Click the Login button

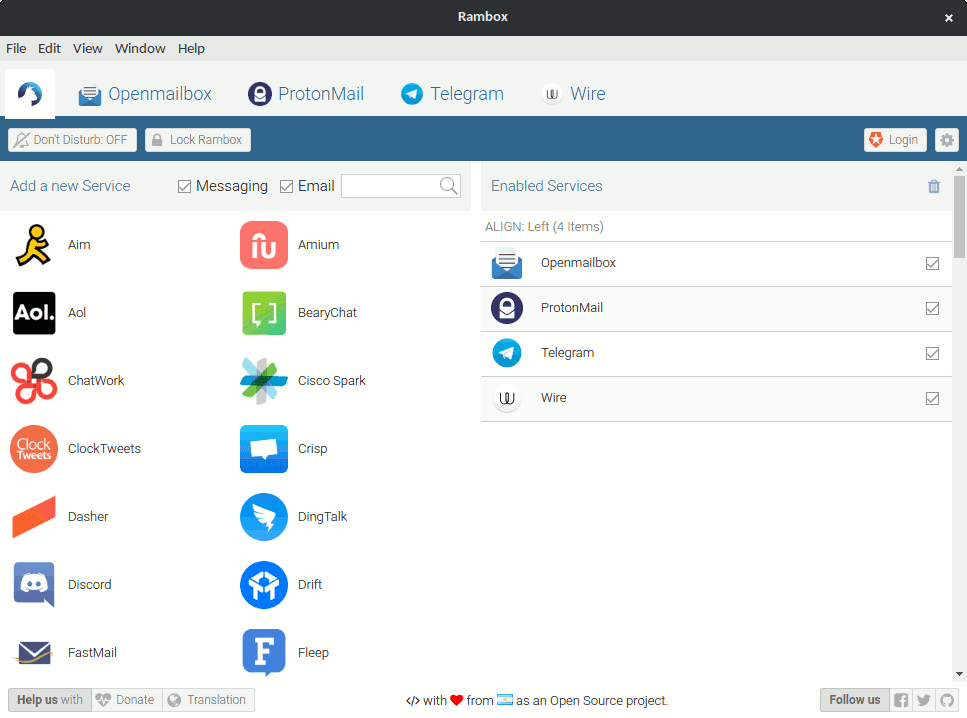click(895, 140)
